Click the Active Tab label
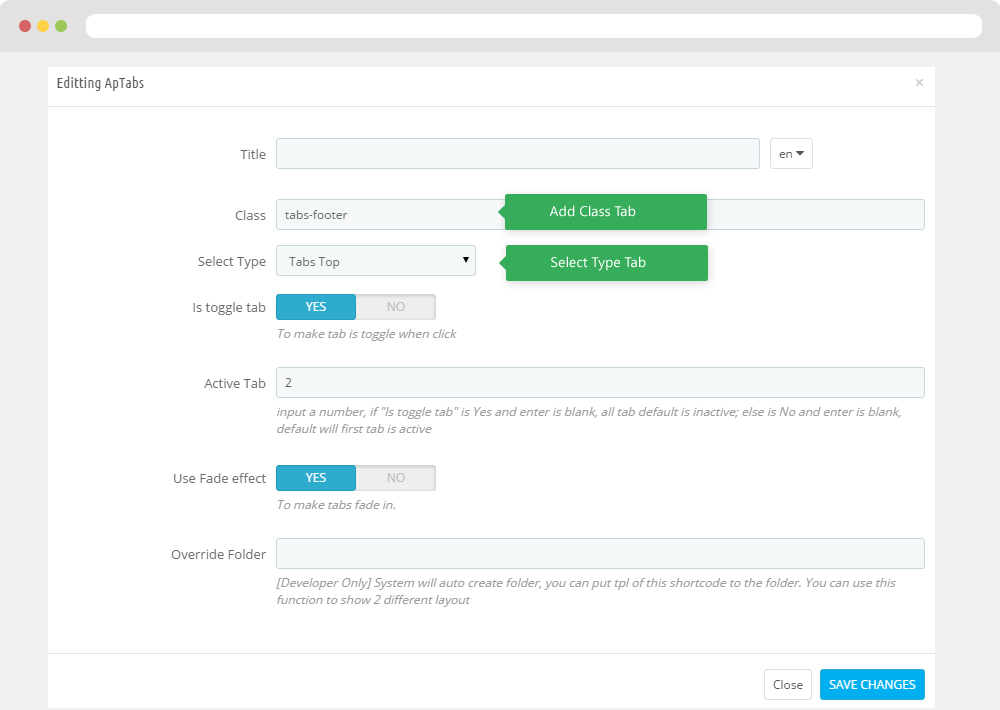 (235, 383)
